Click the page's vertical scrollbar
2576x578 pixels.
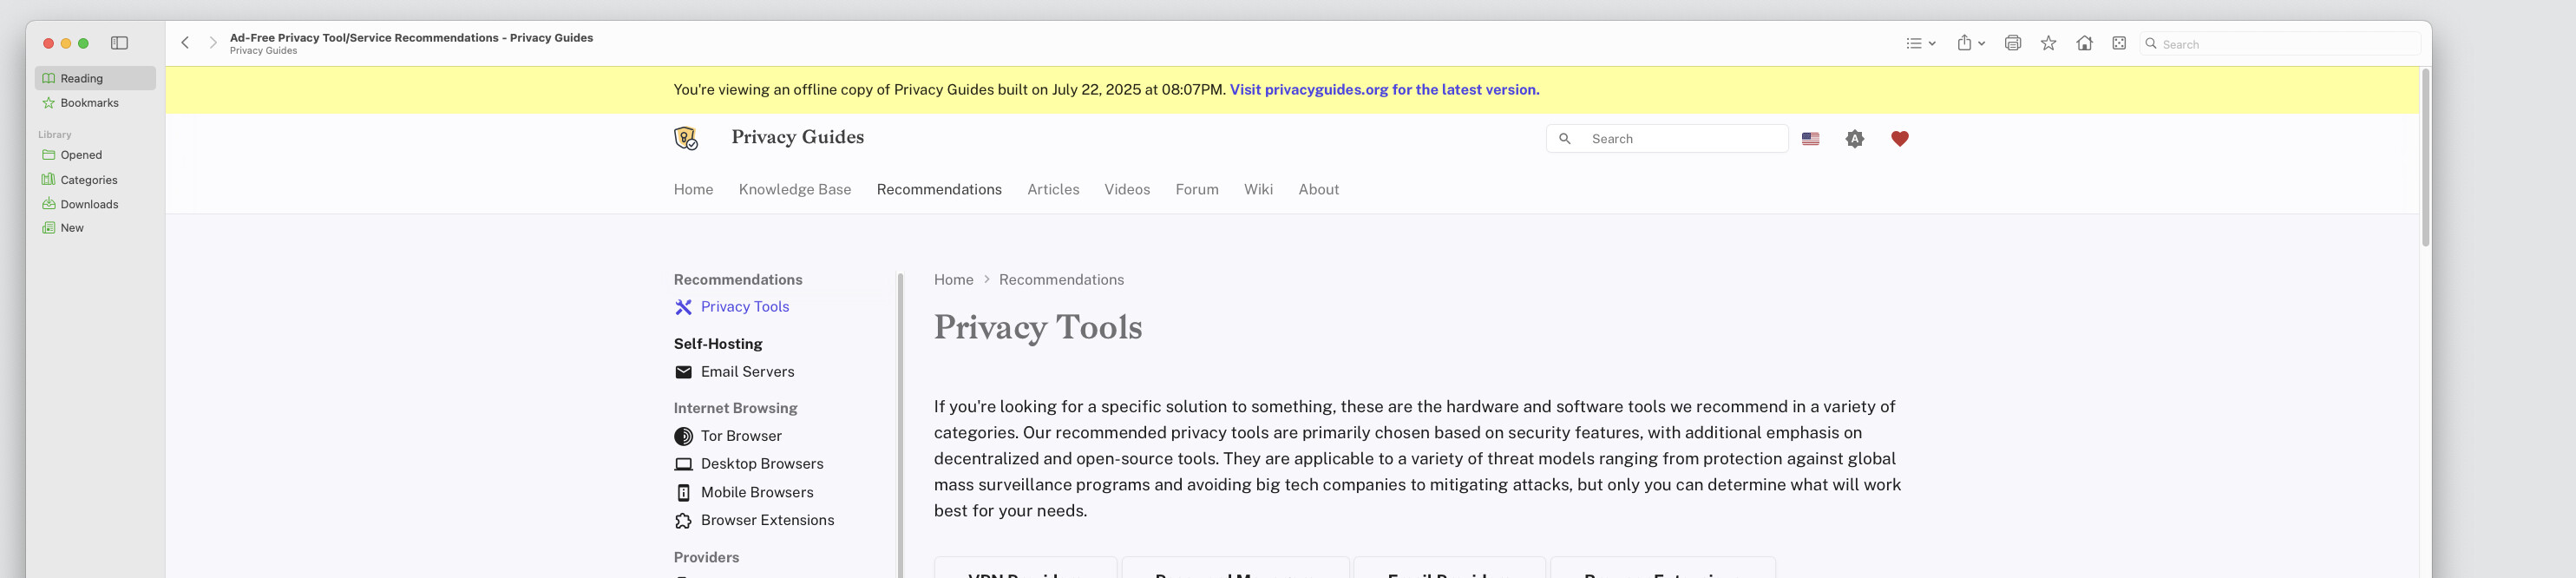click(x=2424, y=160)
